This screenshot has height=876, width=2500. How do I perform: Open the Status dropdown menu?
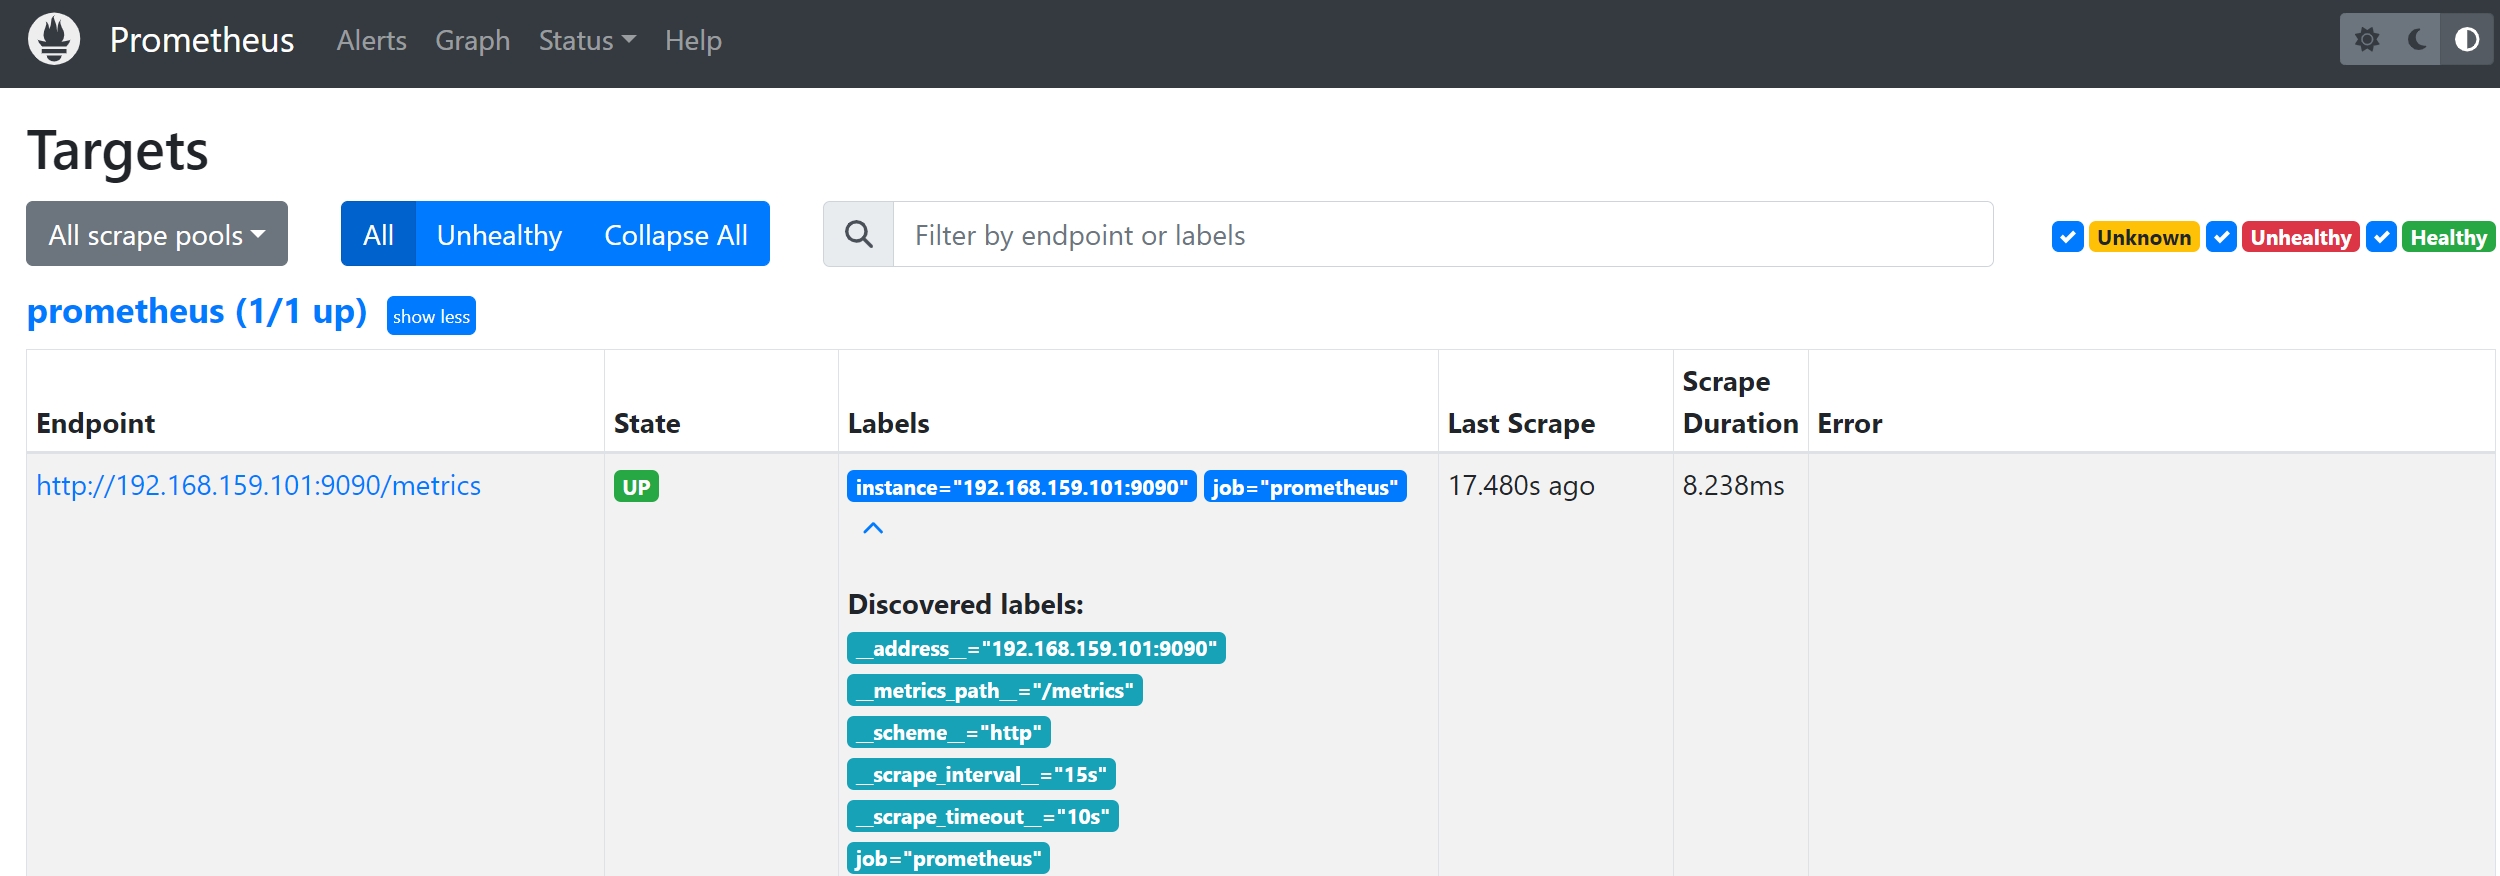(587, 40)
